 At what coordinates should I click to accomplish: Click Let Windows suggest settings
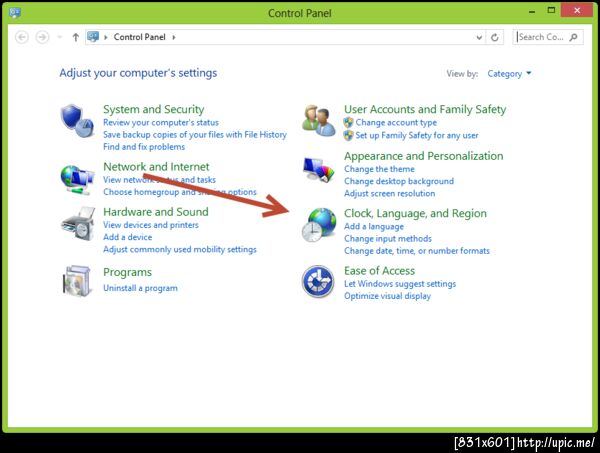(x=400, y=284)
